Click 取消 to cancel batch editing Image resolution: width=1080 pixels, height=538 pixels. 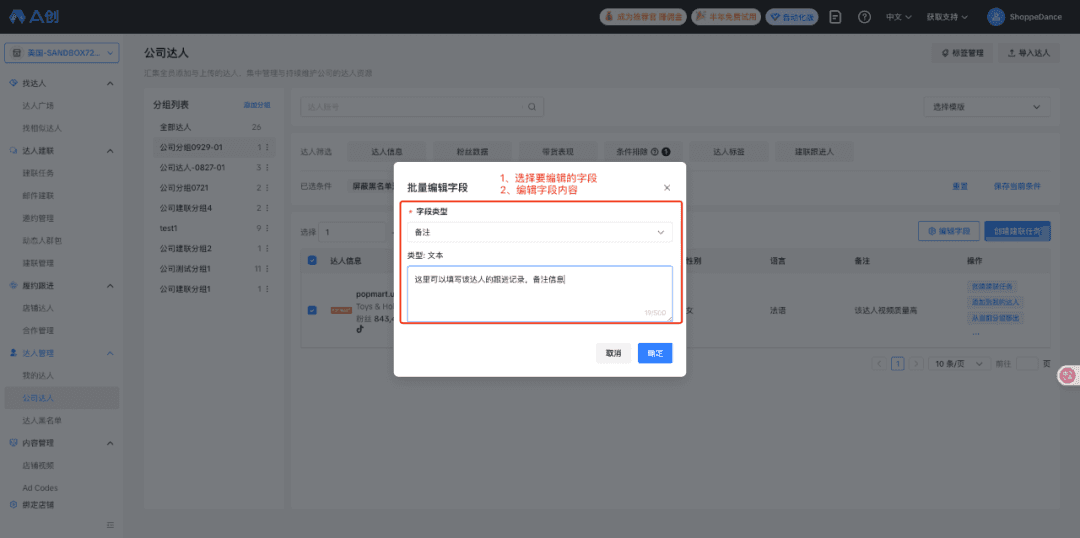pyautogui.click(x=613, y=353)
